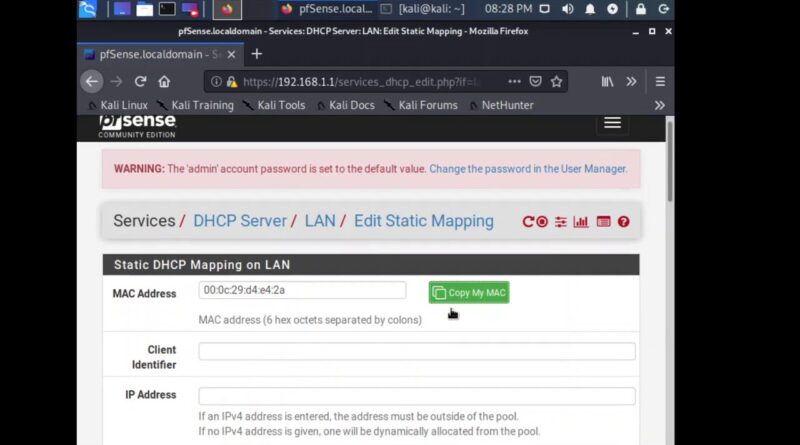Open the status bar chart icon
This screenshot has width=800, height=445.
tap(581, 221)
